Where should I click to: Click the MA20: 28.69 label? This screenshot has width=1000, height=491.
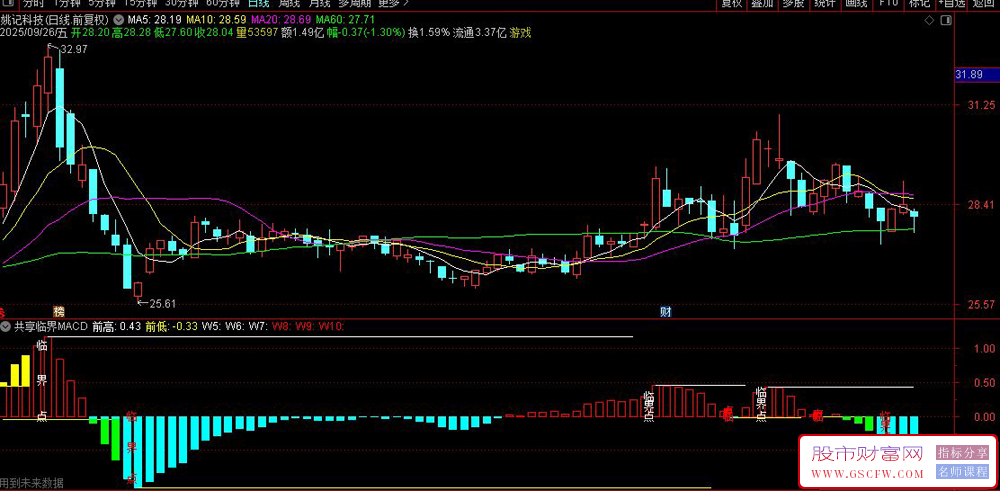click(281, 20)
